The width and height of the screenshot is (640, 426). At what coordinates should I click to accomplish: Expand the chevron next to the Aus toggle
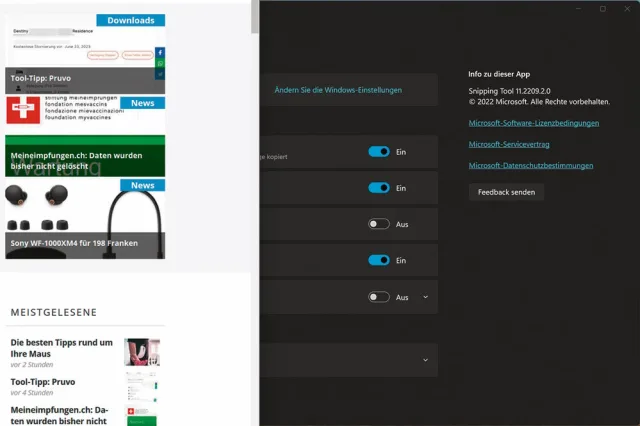pyautogui.click(x=425, y=297)
